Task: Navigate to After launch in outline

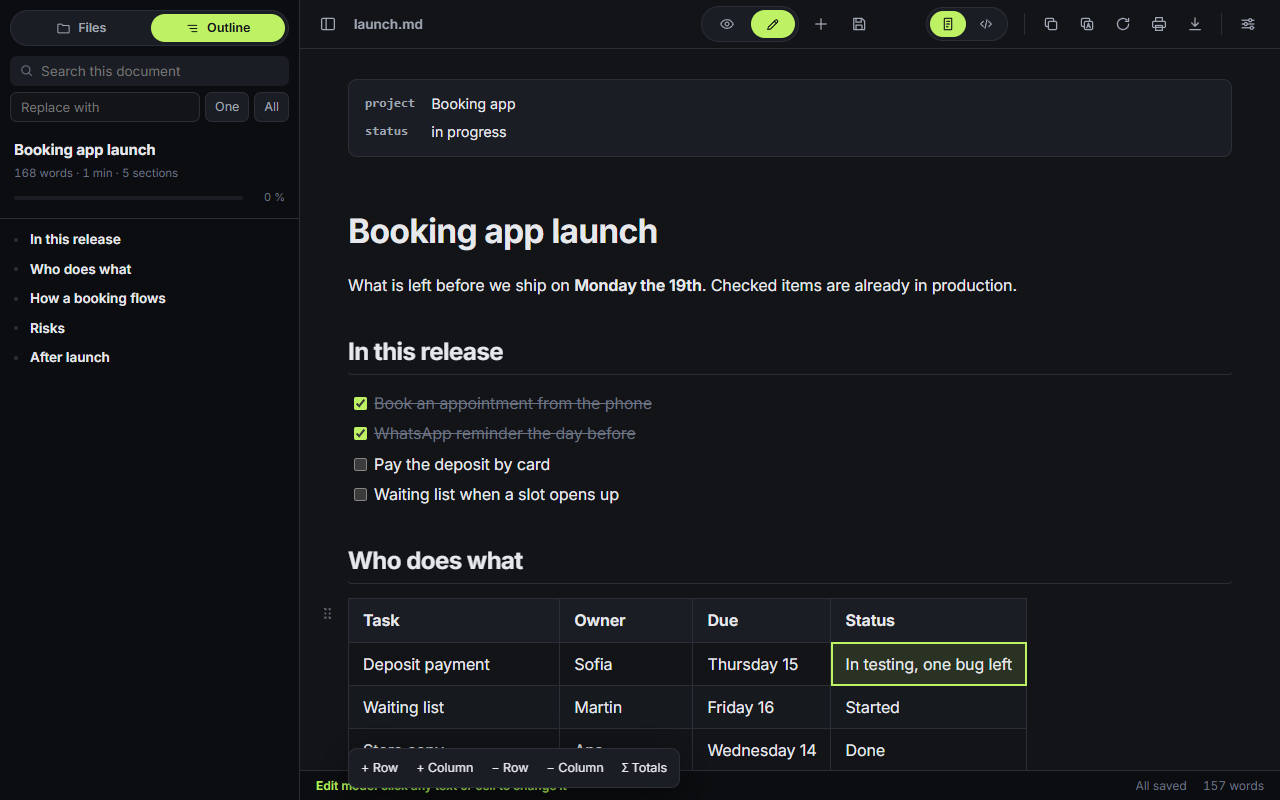Action: [x=70, y=357]
